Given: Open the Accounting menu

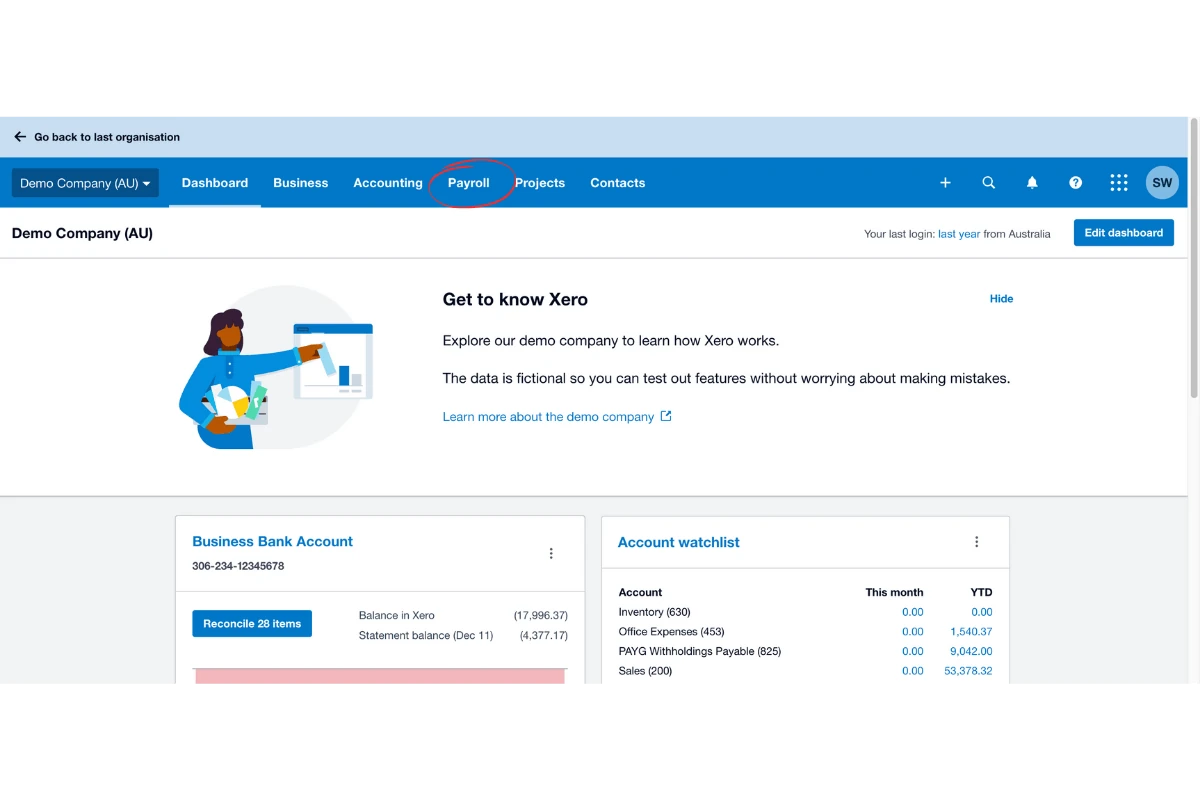Looking at the screenshot, I should 388,183.
